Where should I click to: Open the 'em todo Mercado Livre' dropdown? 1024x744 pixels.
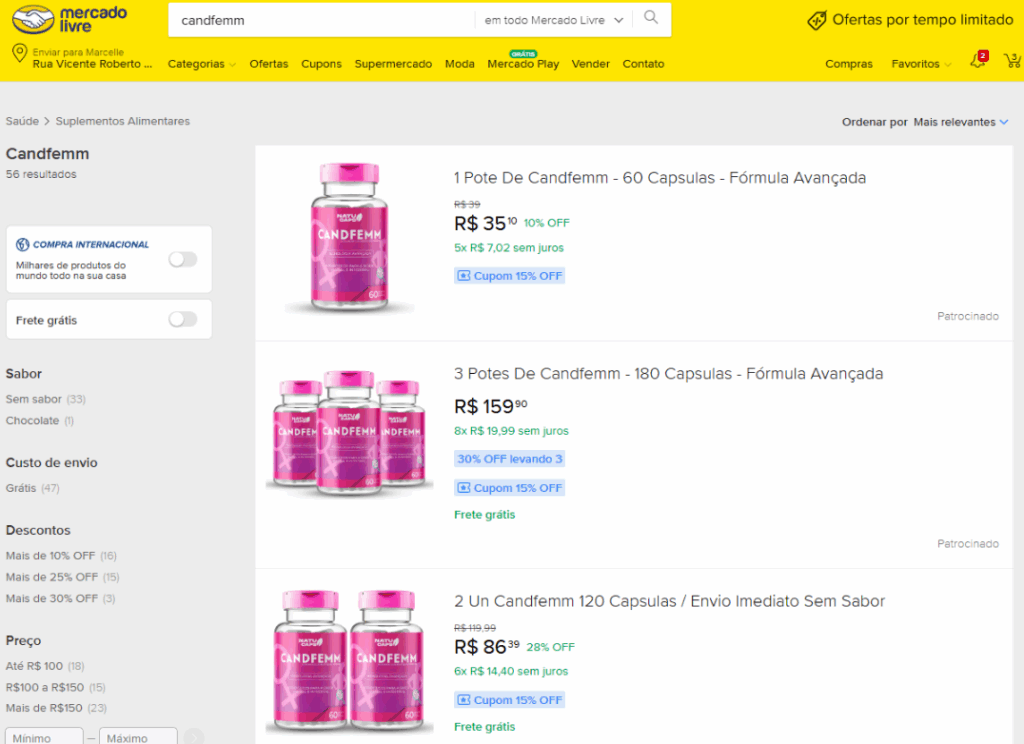pos(554,20)
